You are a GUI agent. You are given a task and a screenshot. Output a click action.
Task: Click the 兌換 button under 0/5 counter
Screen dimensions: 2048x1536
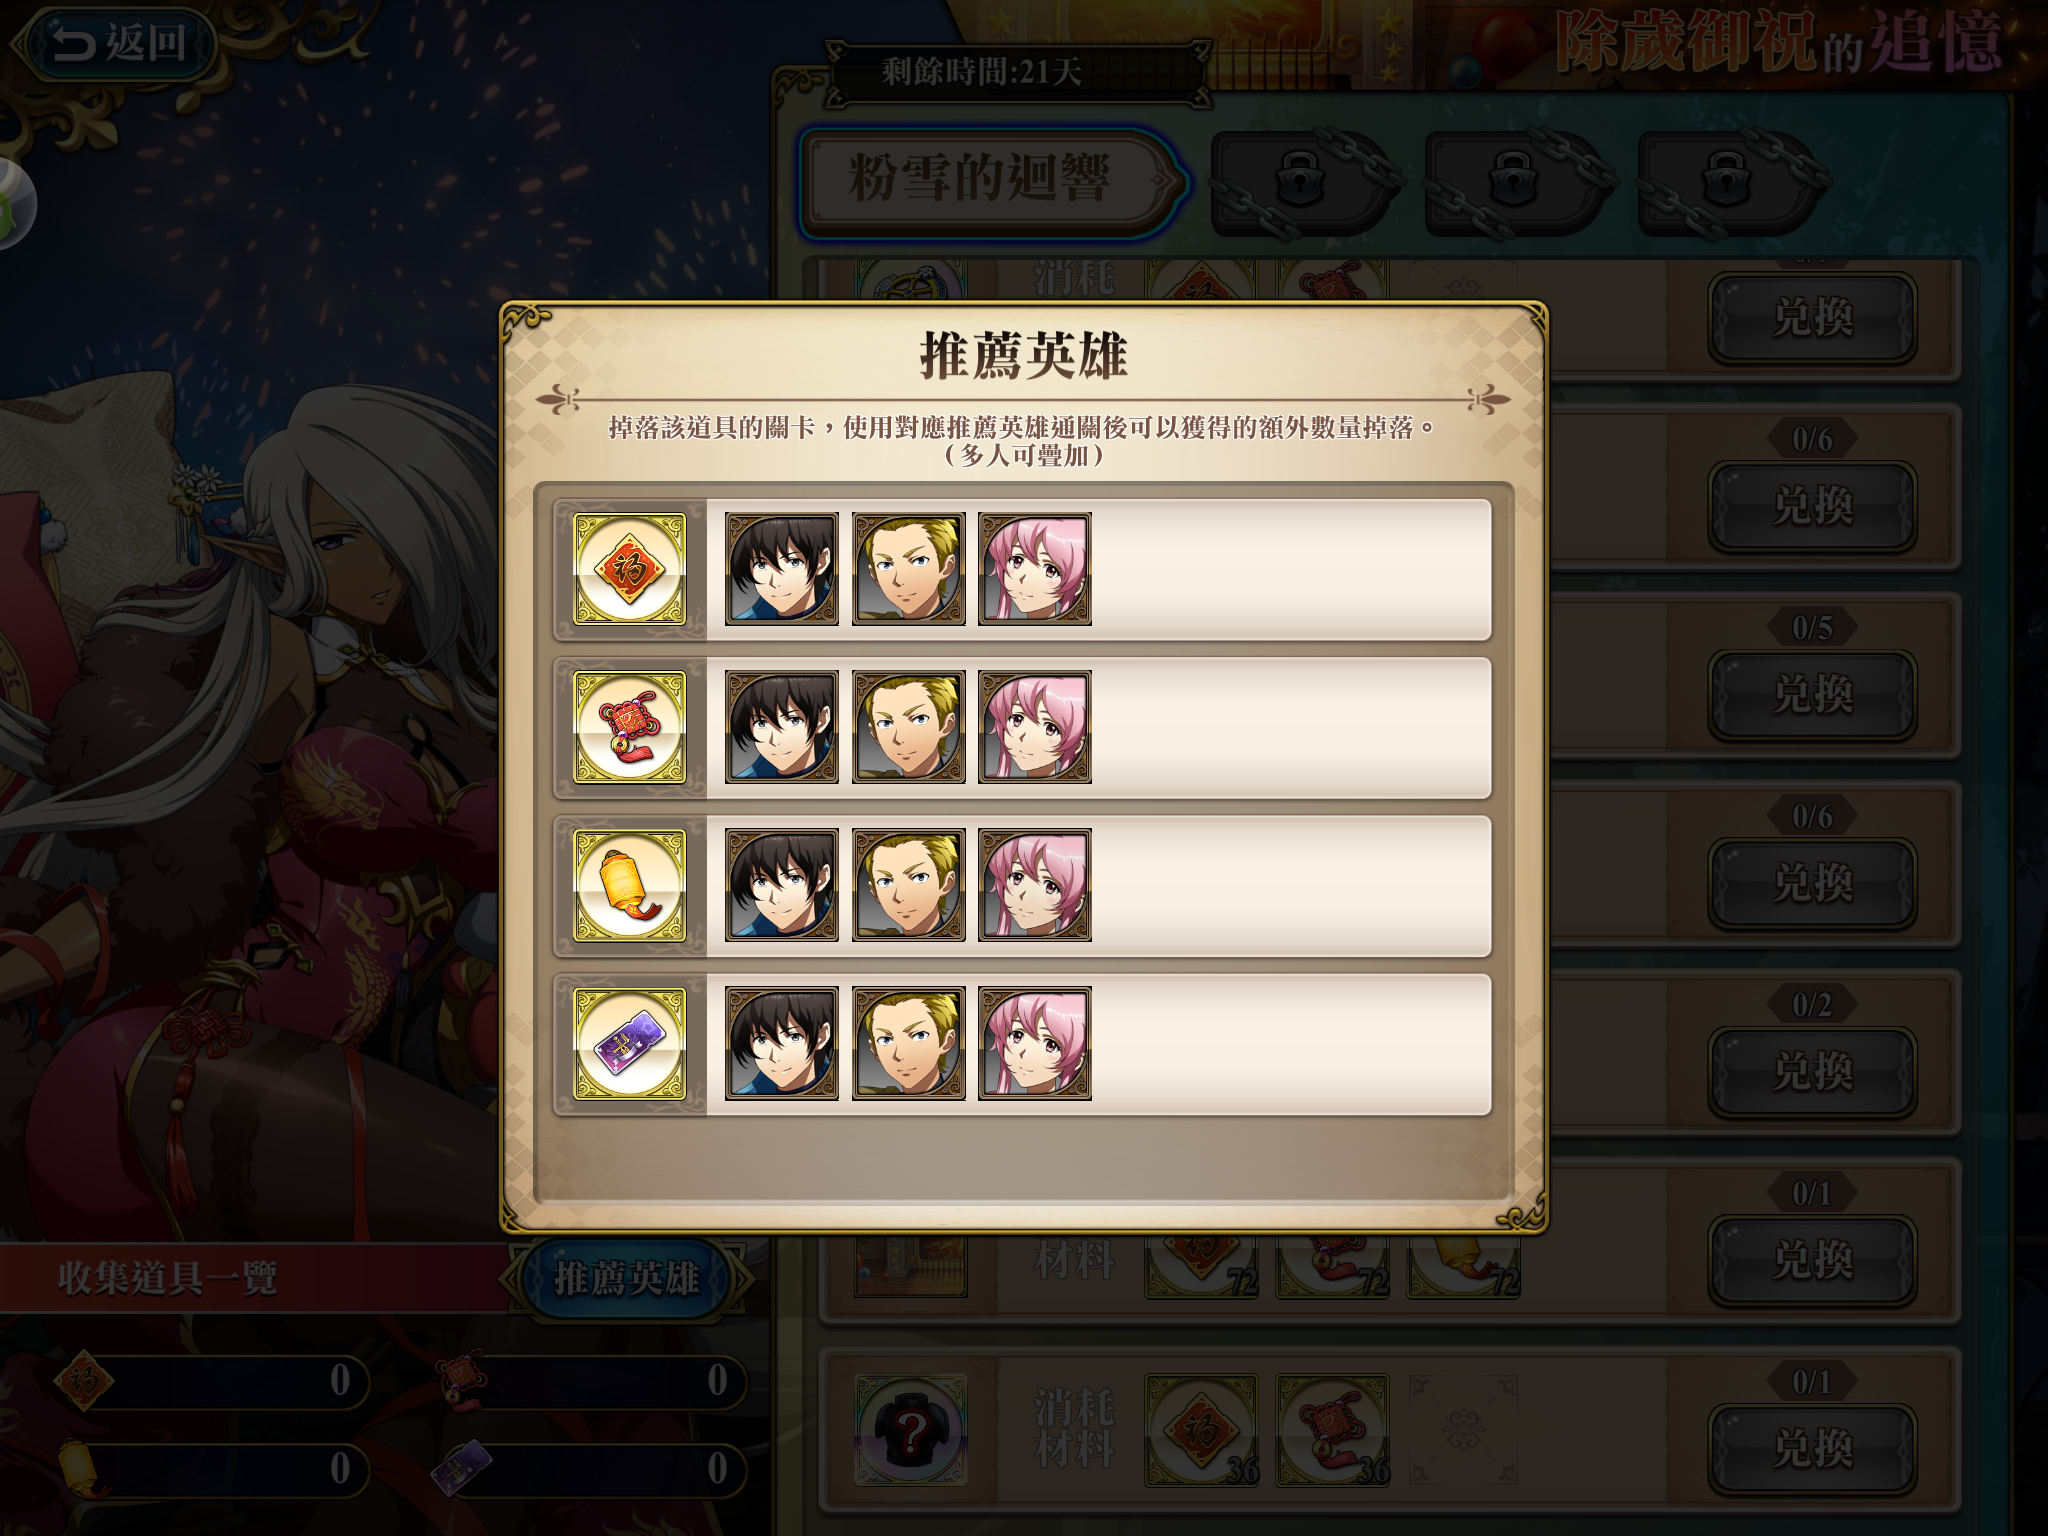pos(1812,694)
